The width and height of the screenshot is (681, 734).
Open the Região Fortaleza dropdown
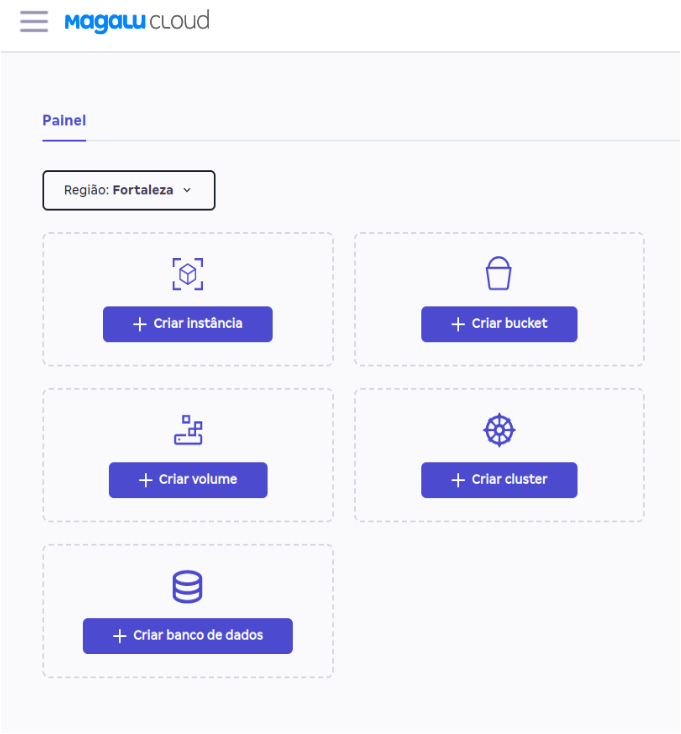pyautogui.click(x=128, y=190)
